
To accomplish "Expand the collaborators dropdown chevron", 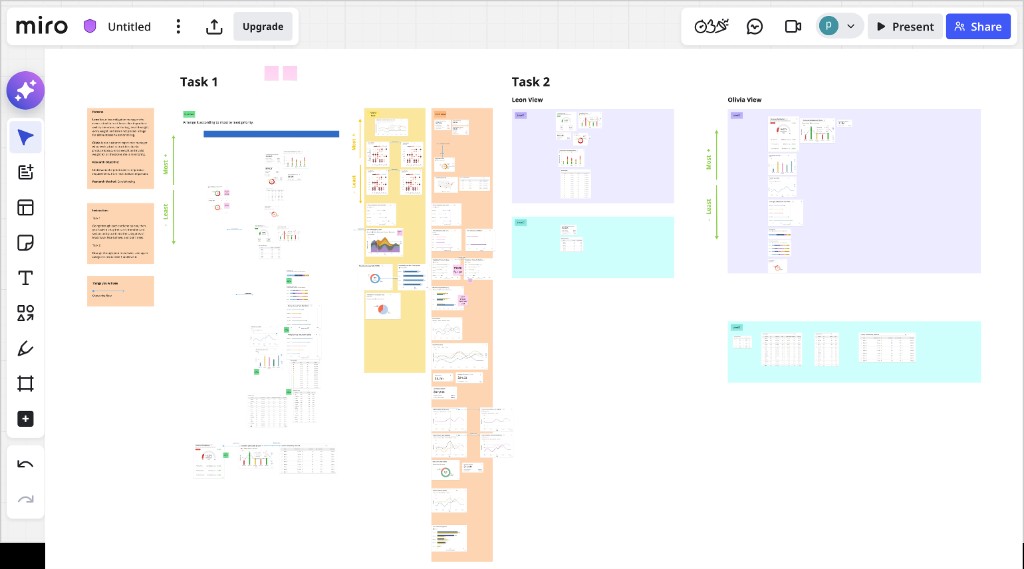I will pos(850,27).
